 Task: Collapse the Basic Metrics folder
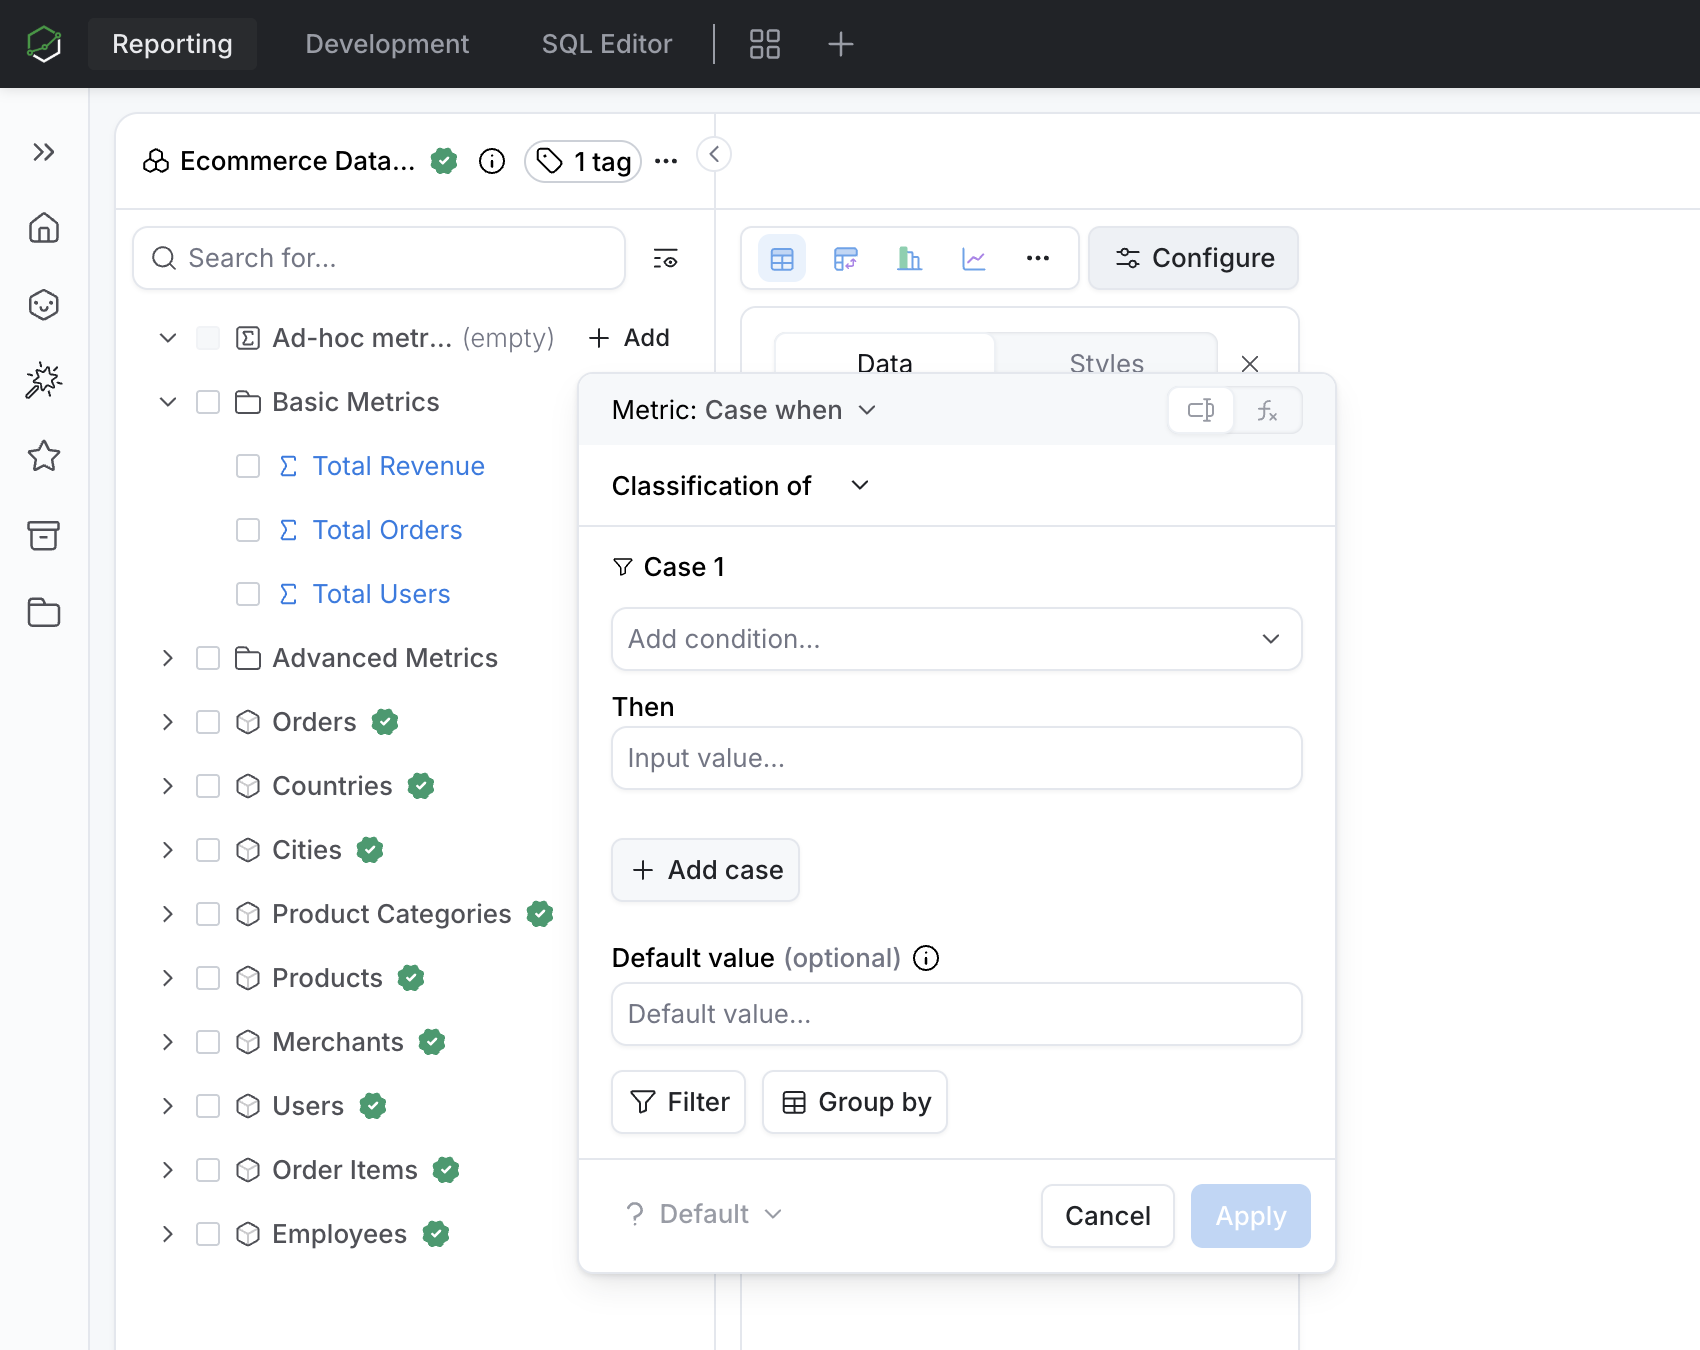click(168, 402)
